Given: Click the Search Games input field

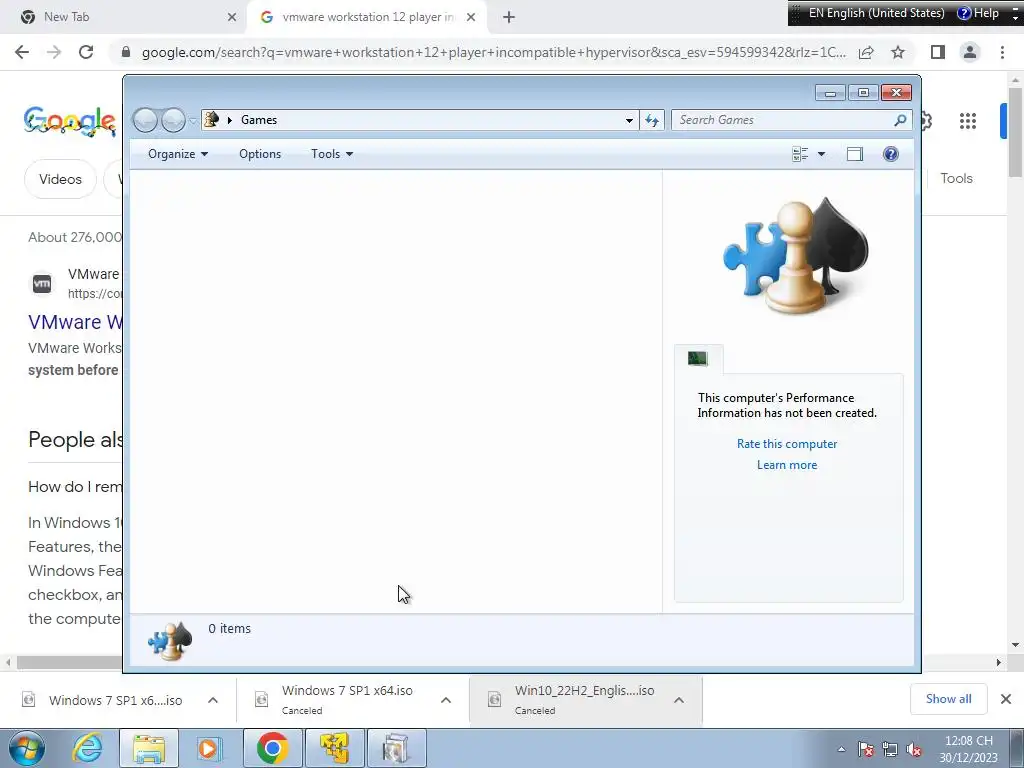Looking at the screenshot, I should click(782, 120).
